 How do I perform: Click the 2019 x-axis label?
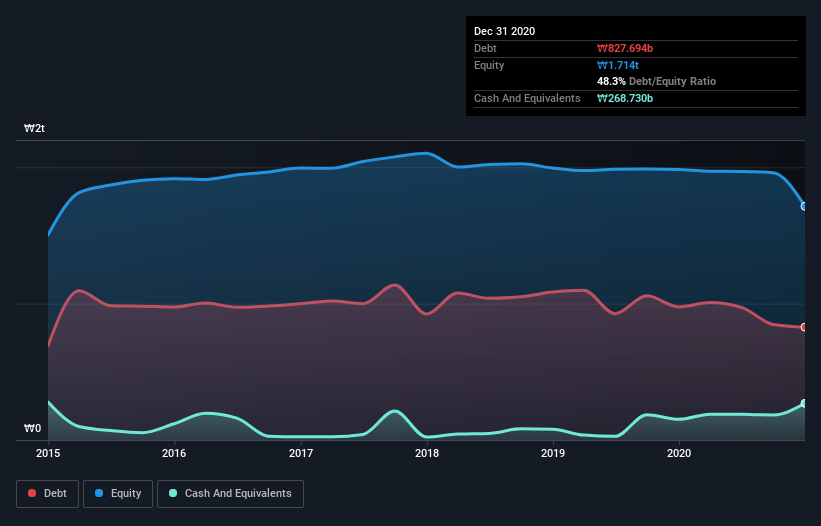point(553,453)
